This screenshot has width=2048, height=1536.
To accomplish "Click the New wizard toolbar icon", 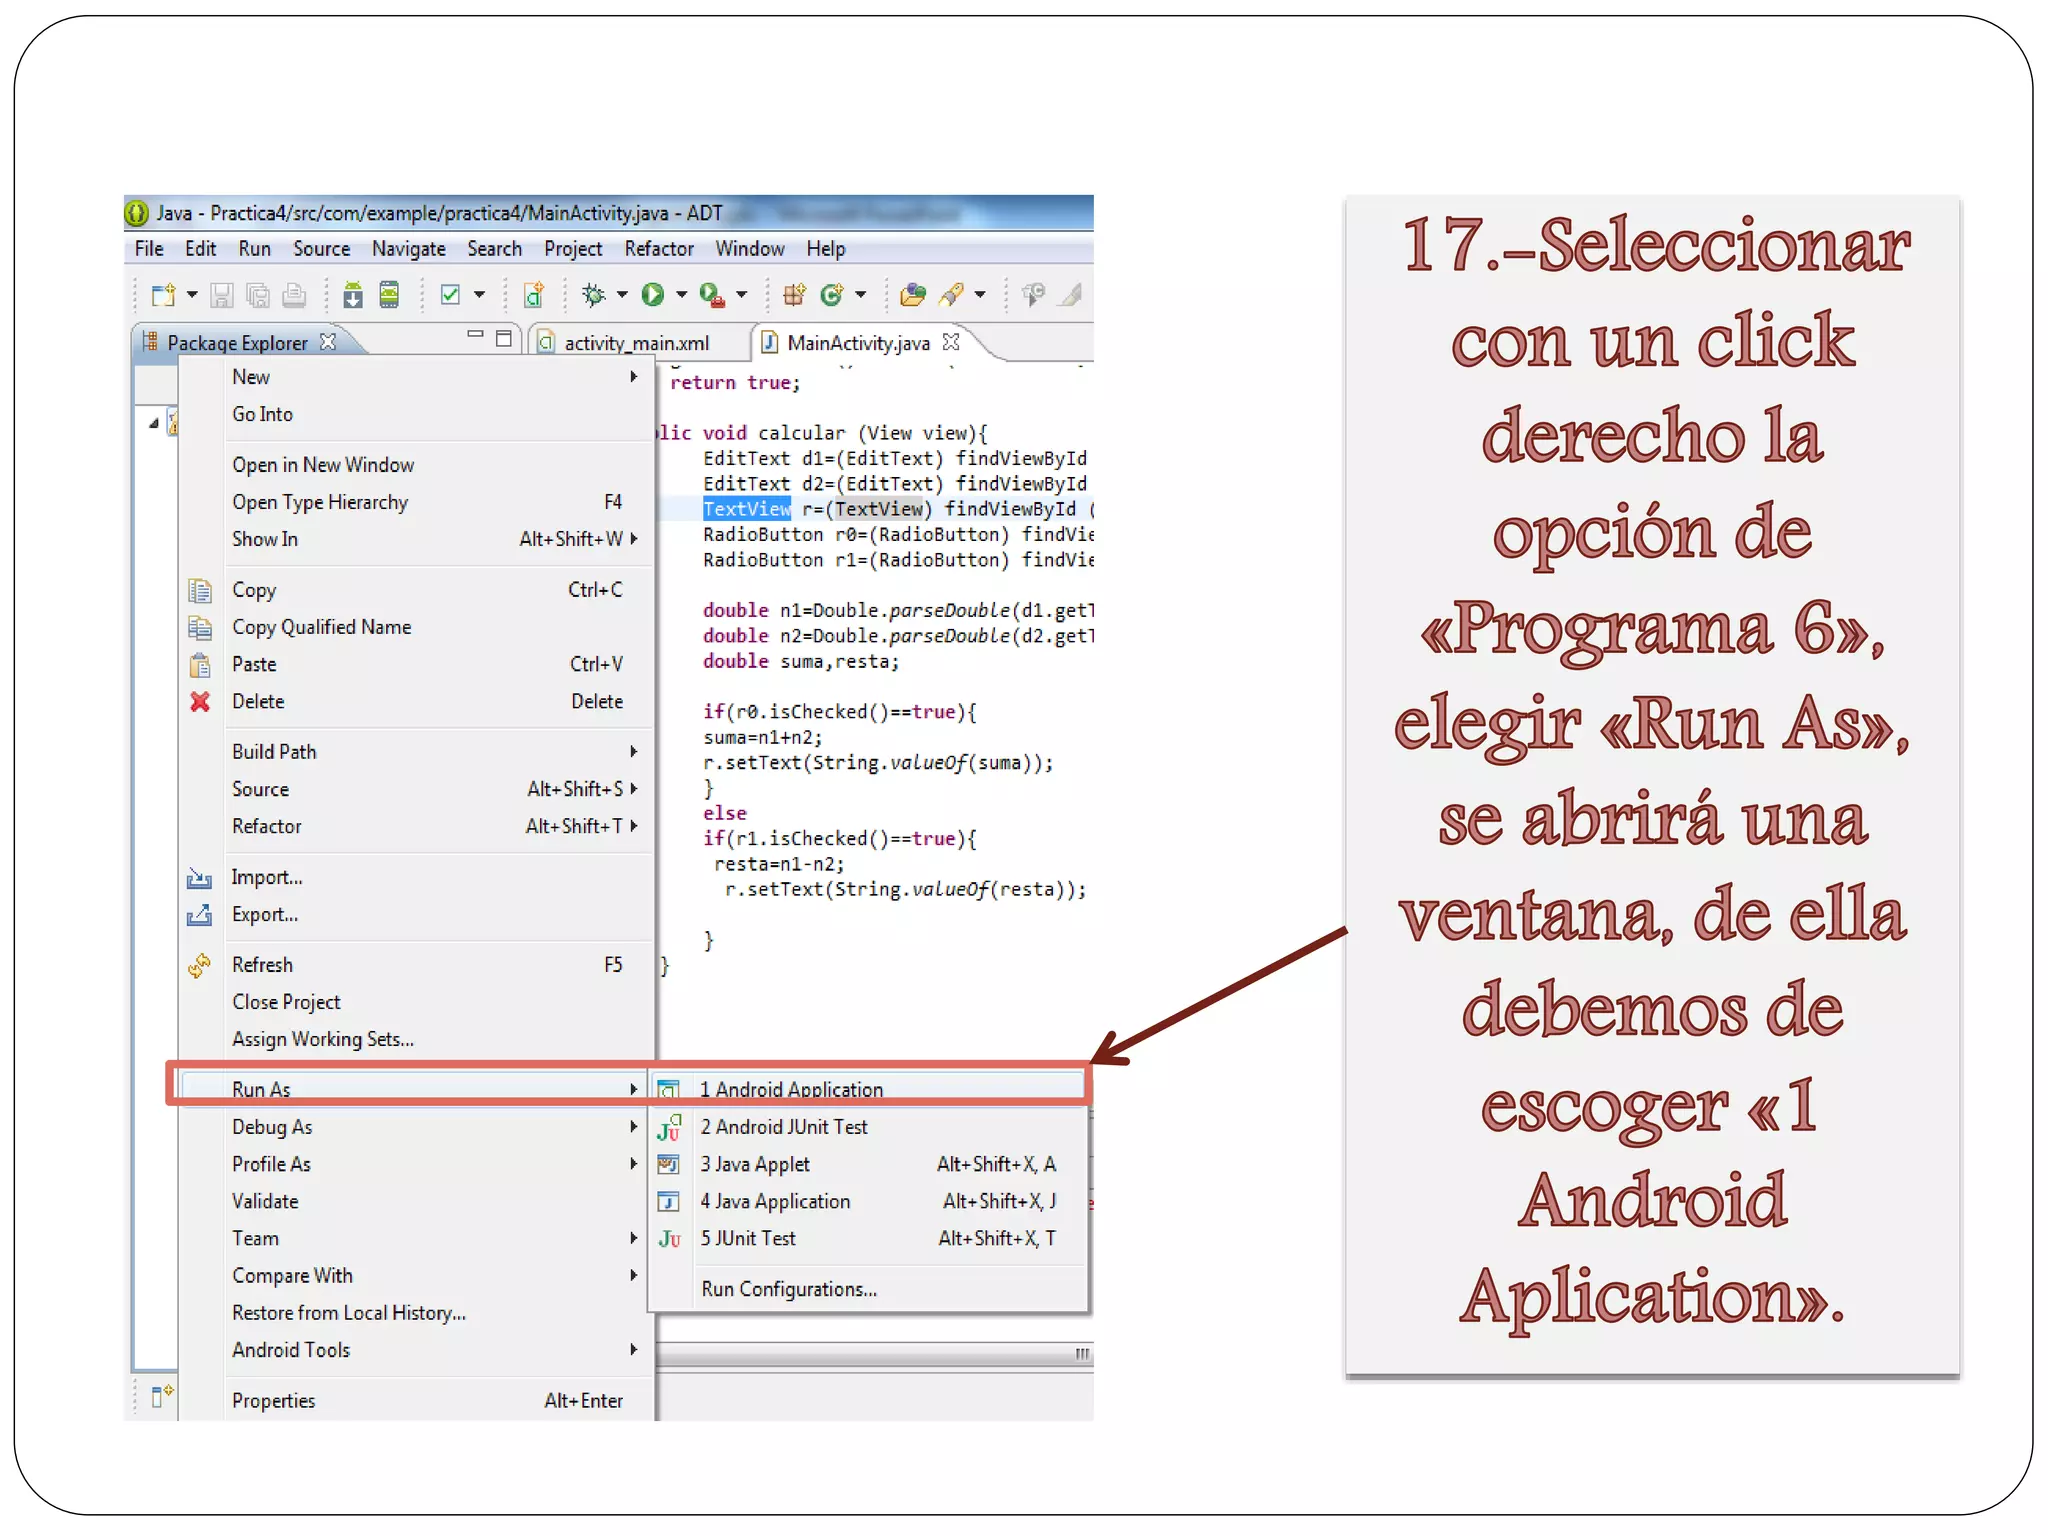I will [162, 295].
